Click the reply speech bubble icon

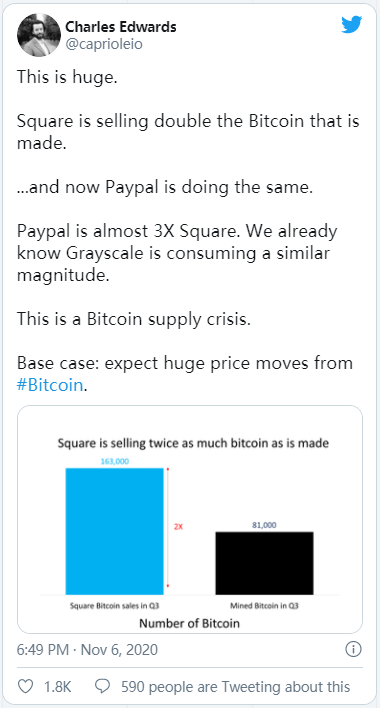point(103,687)
